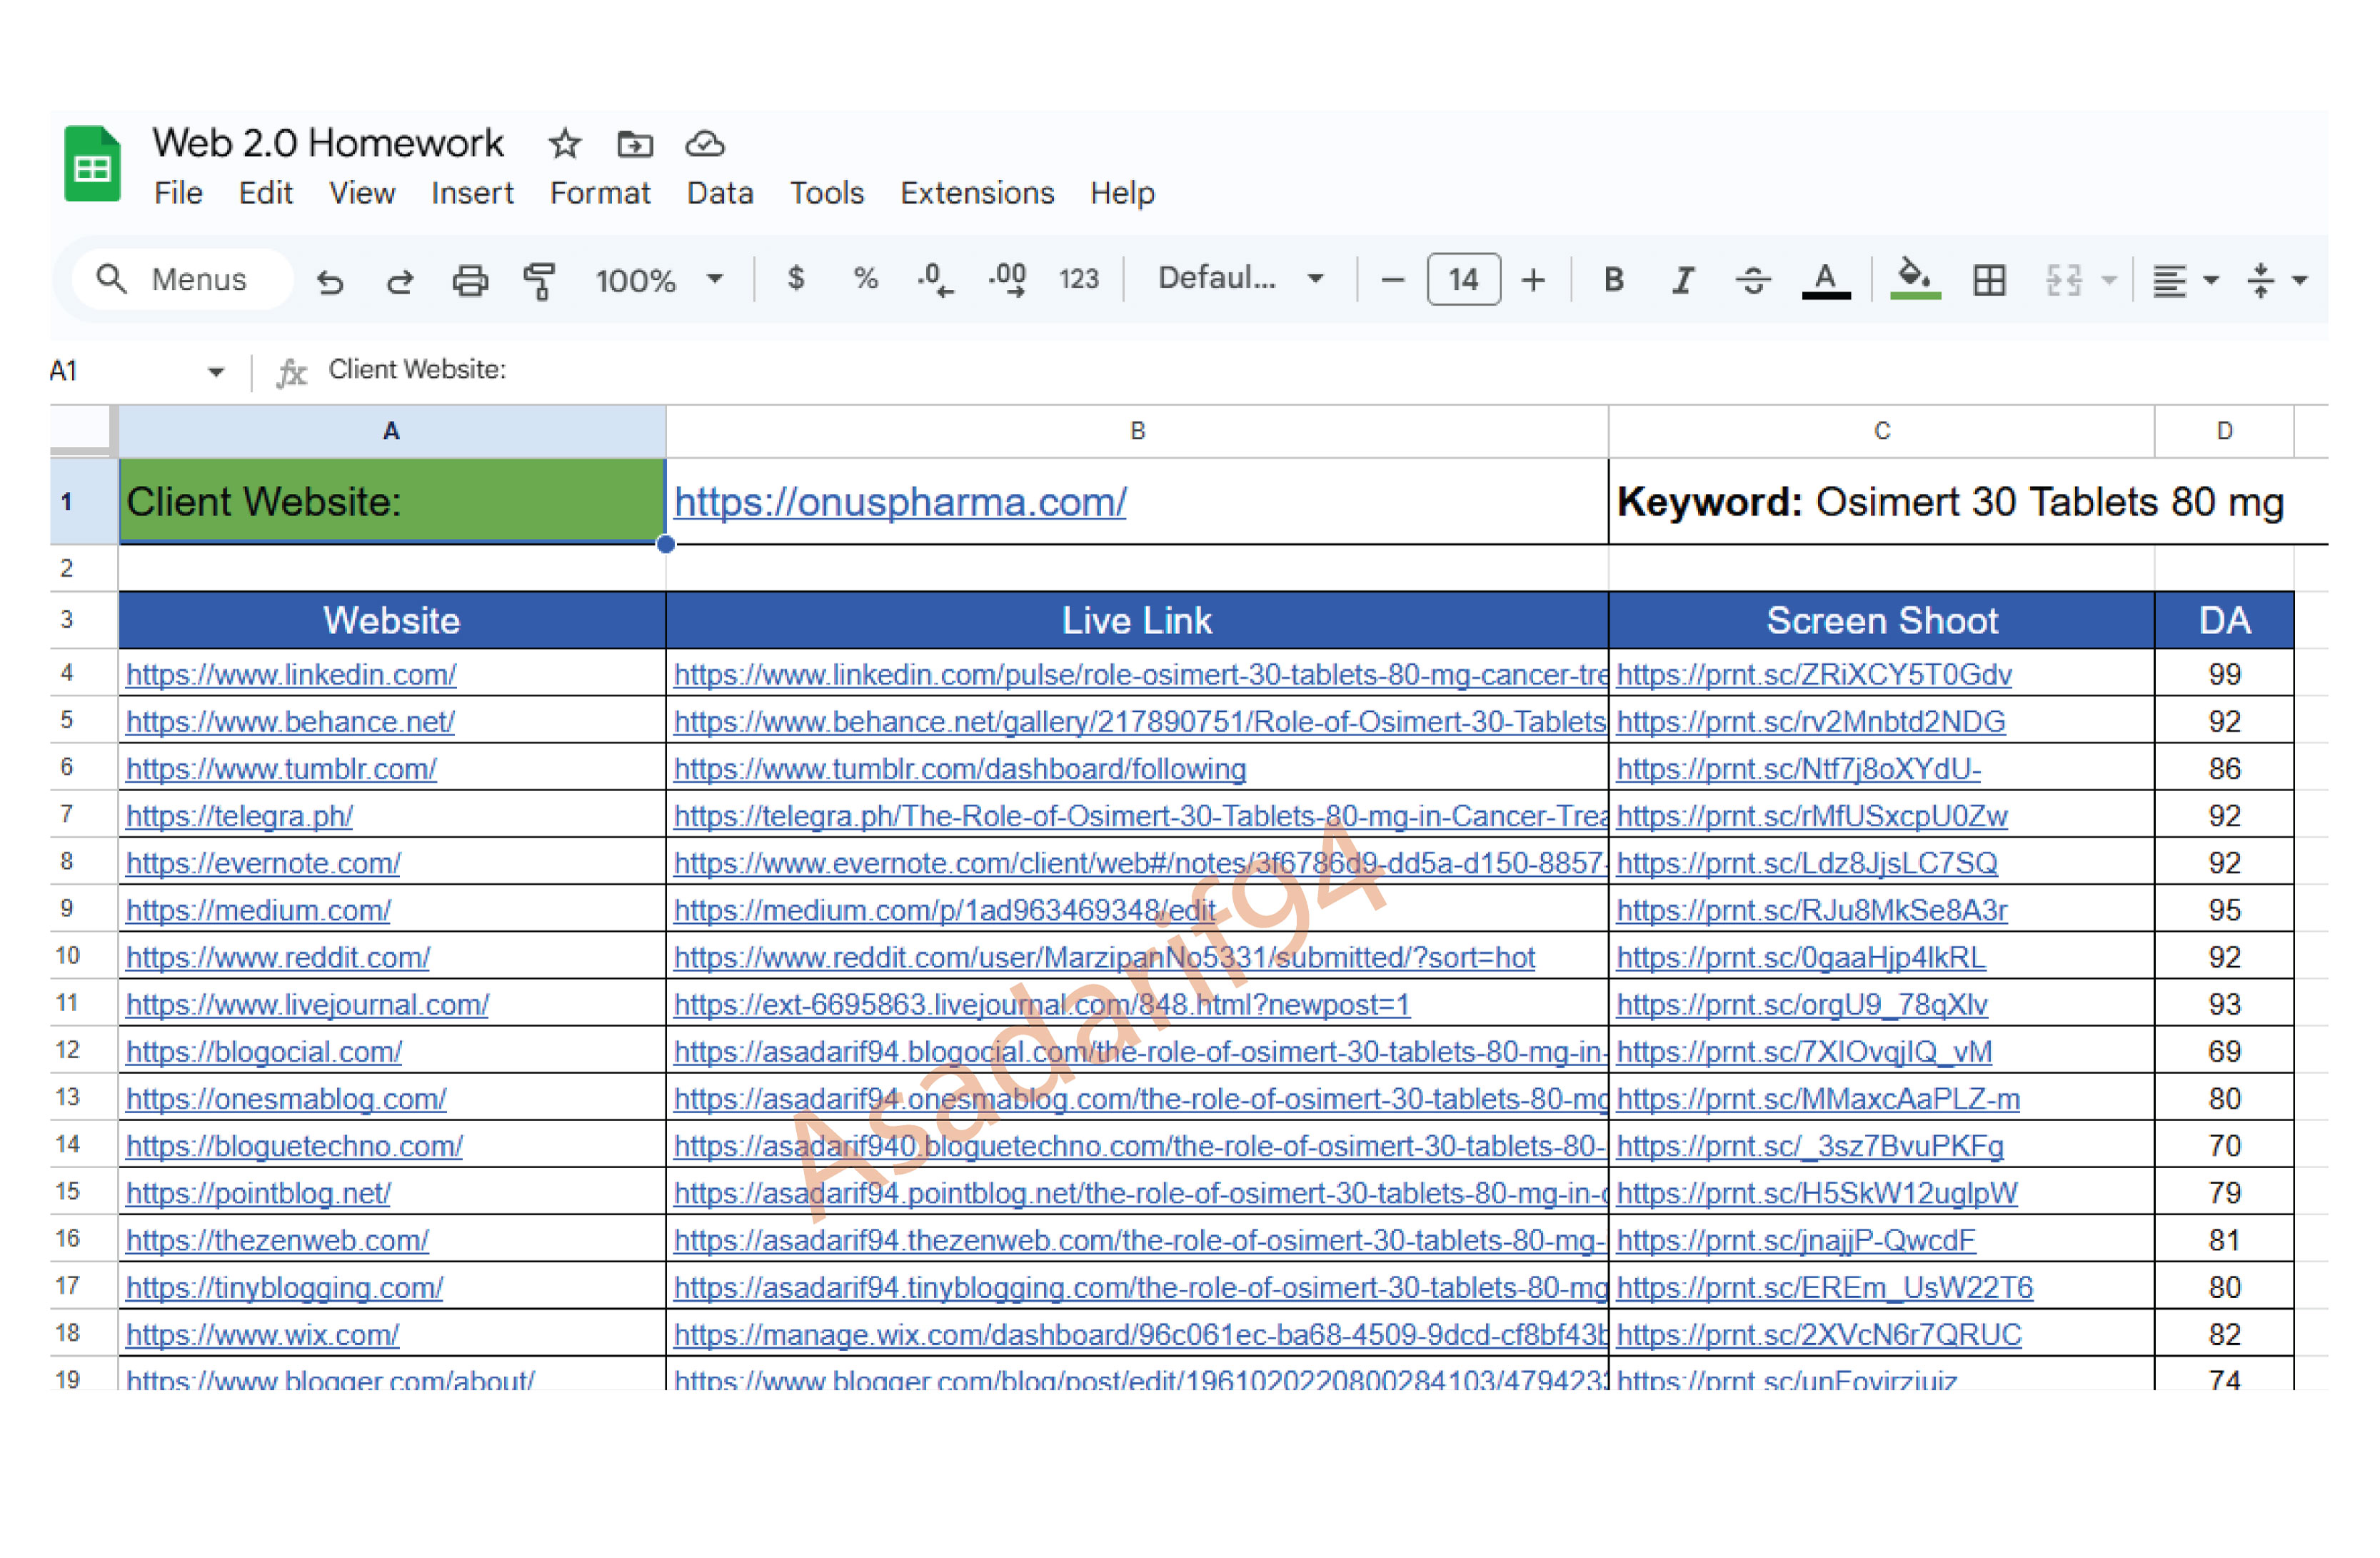2380x1558 pixels.
Task: Click the Print icon
Action: pos(470,280)
